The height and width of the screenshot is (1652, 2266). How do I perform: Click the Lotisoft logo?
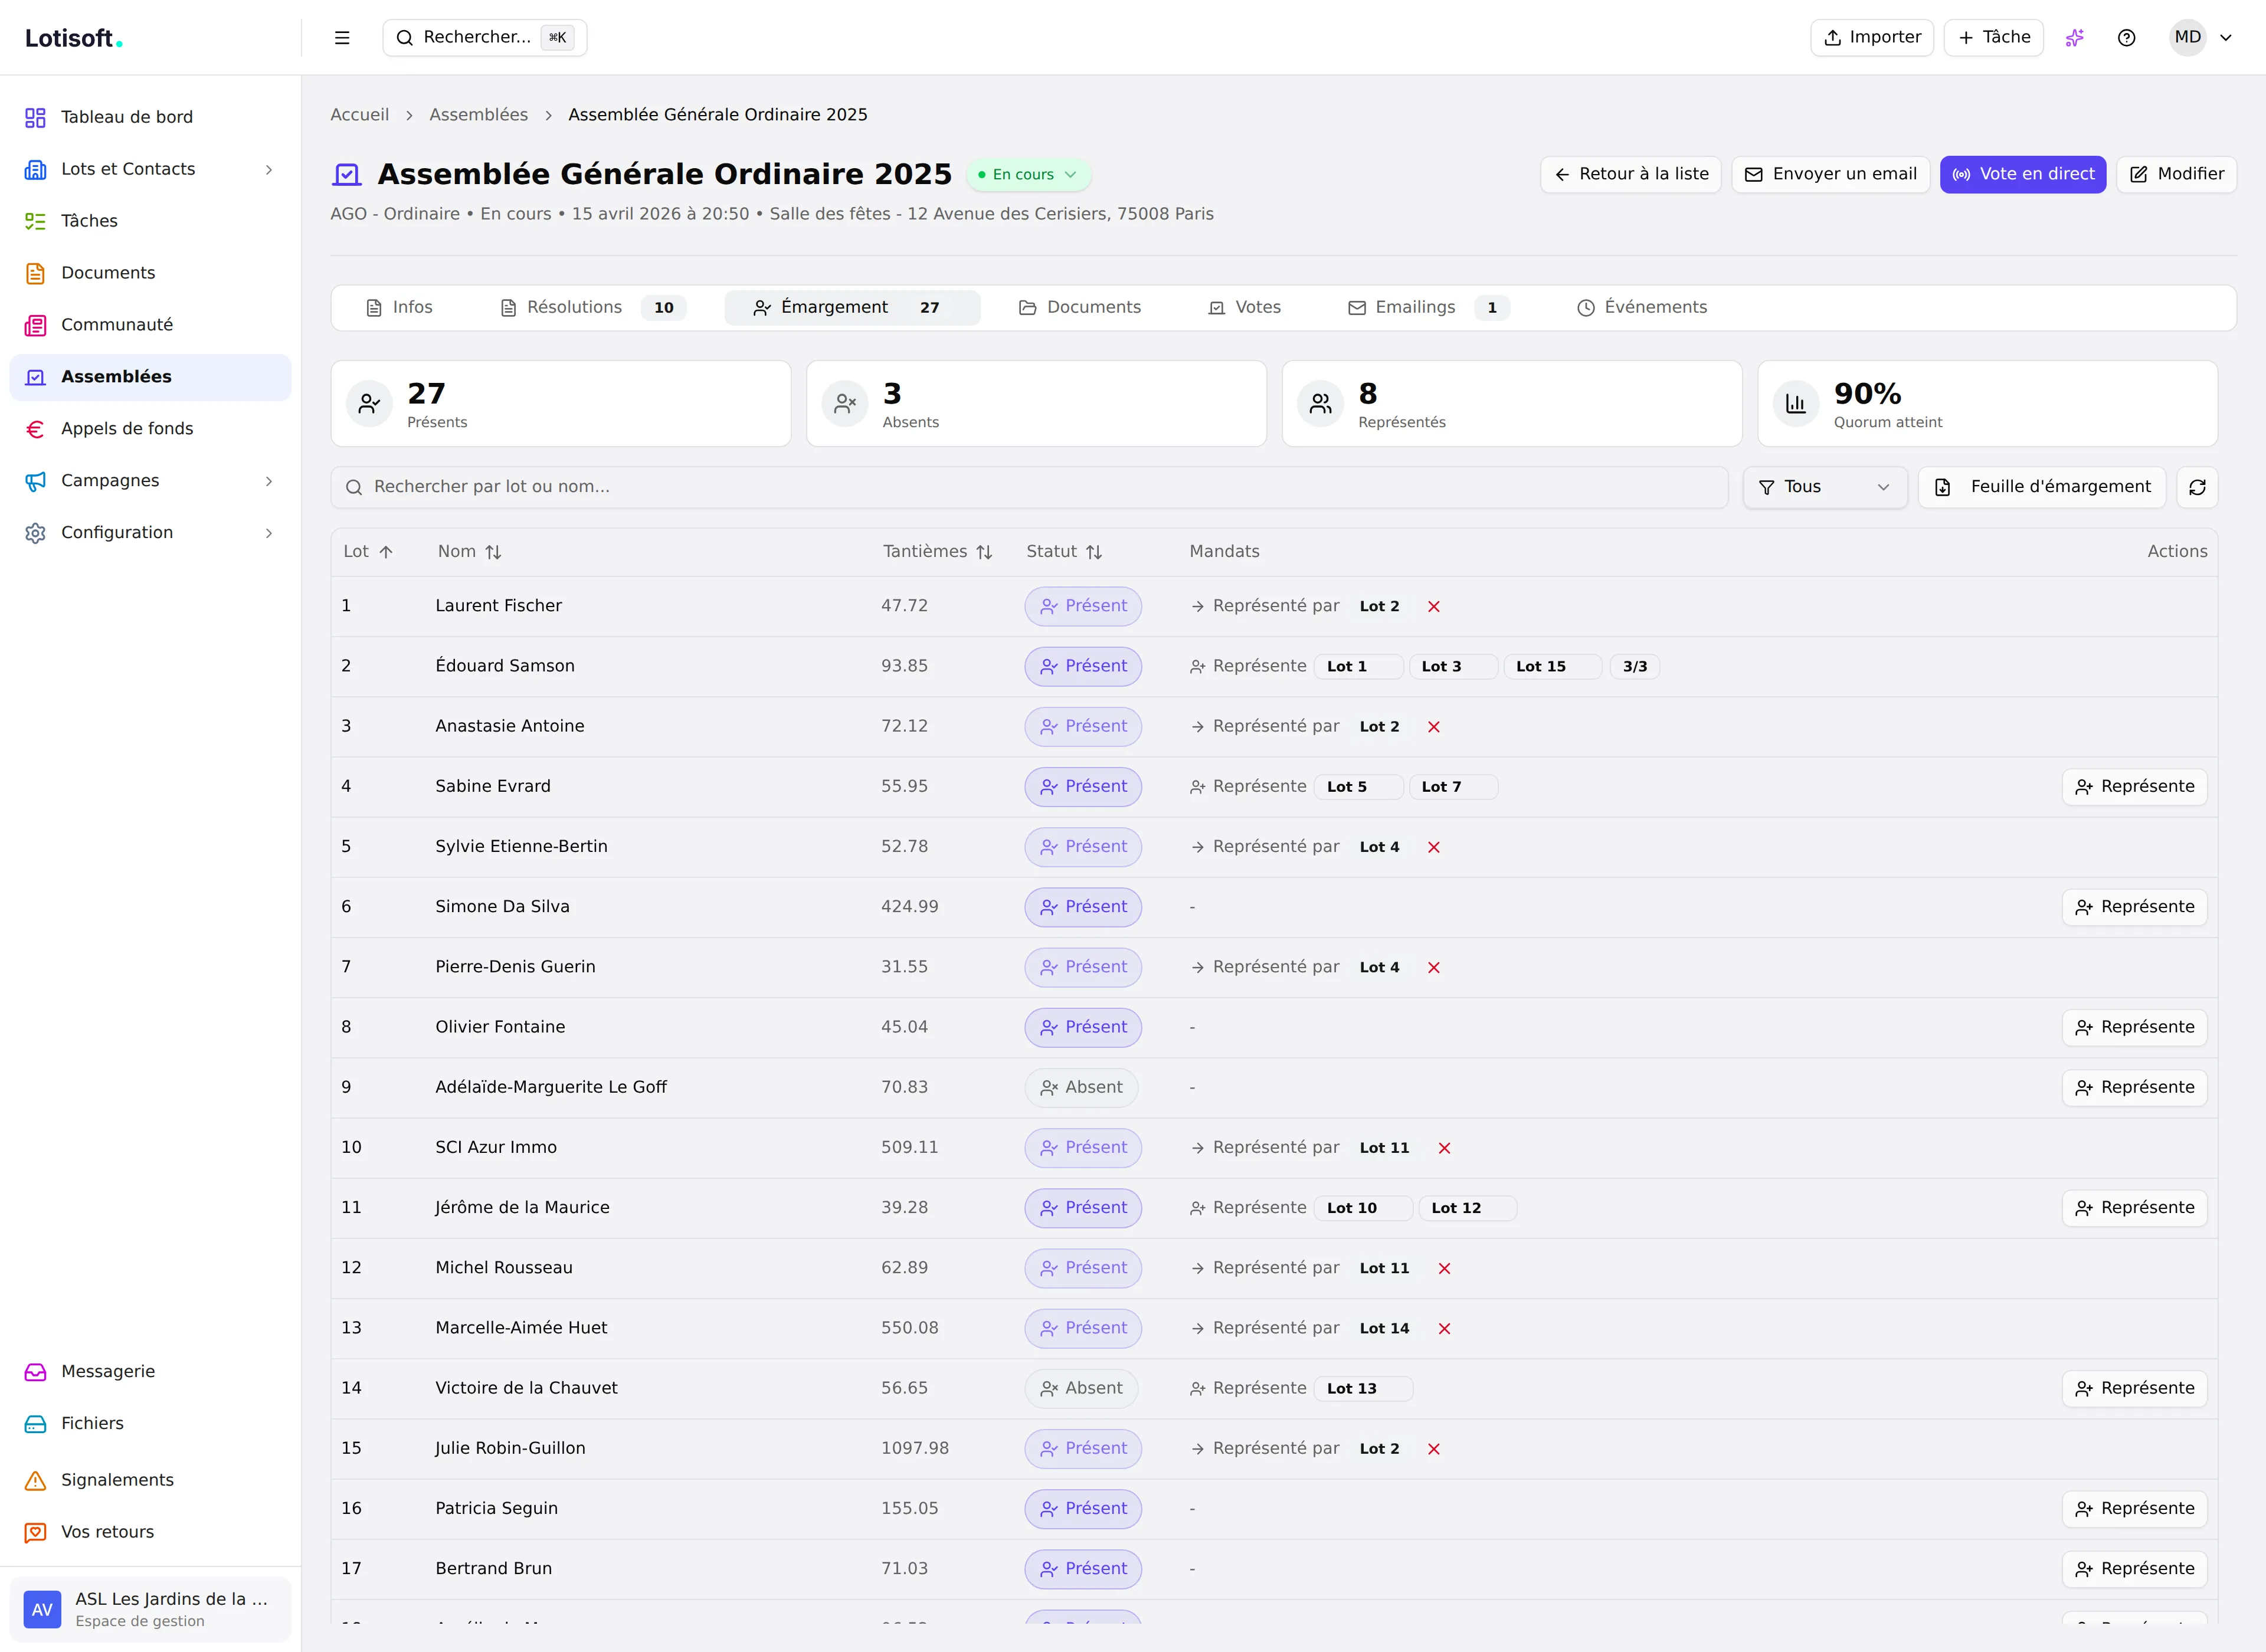tap(73, 38)
